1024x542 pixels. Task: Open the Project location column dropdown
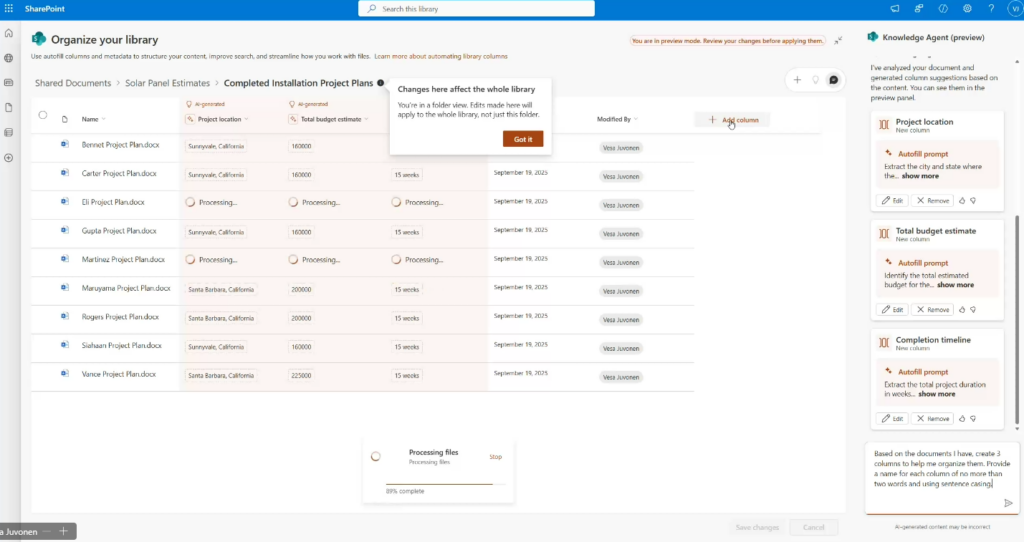coord(246,119)
